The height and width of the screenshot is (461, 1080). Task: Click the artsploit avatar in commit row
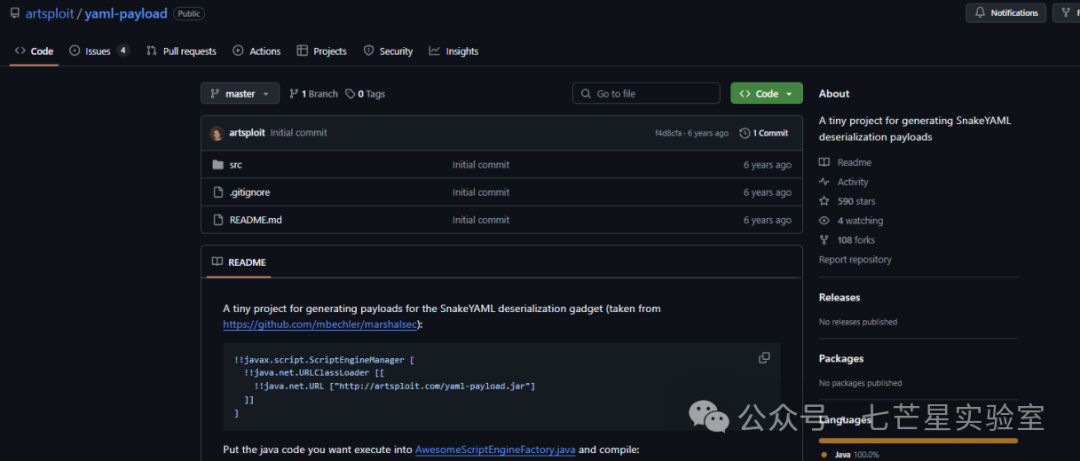click(217, 133)
